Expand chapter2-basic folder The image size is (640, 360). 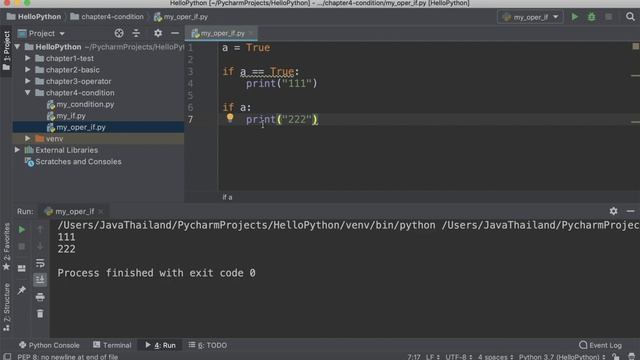click(27, 70)
